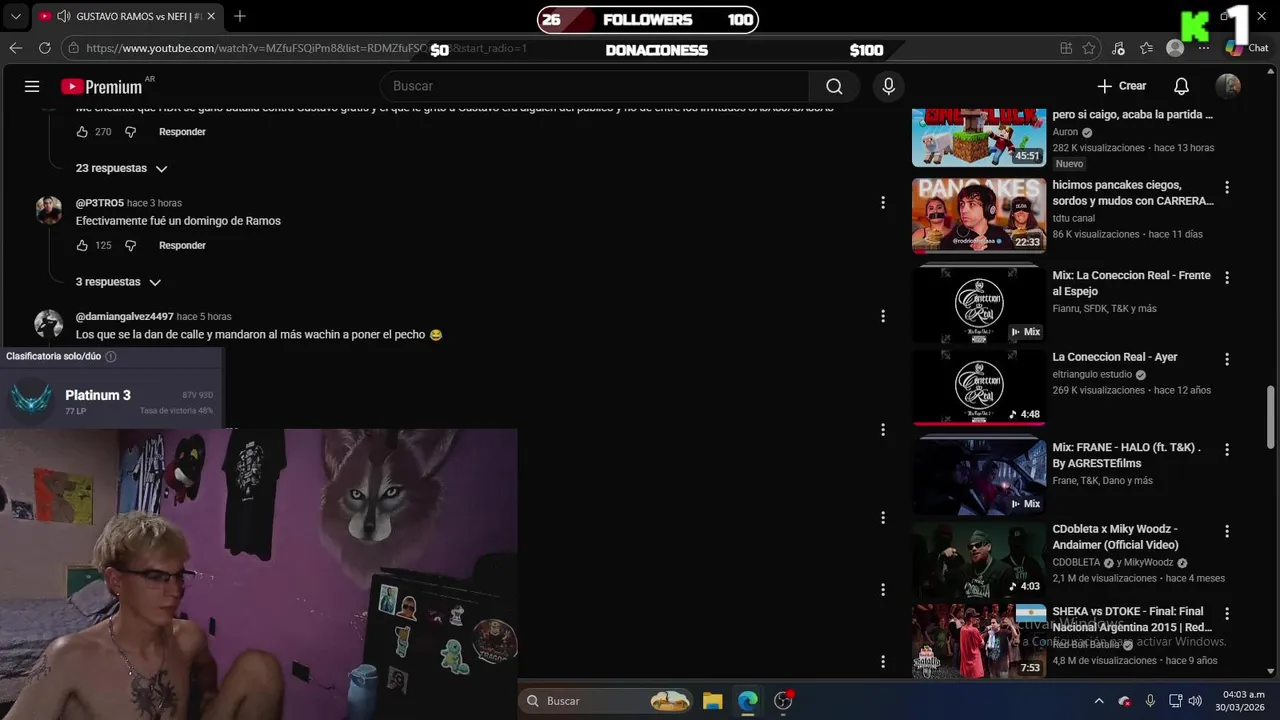
Task: Click the Crear button
Action: [x=1122, y=86]
